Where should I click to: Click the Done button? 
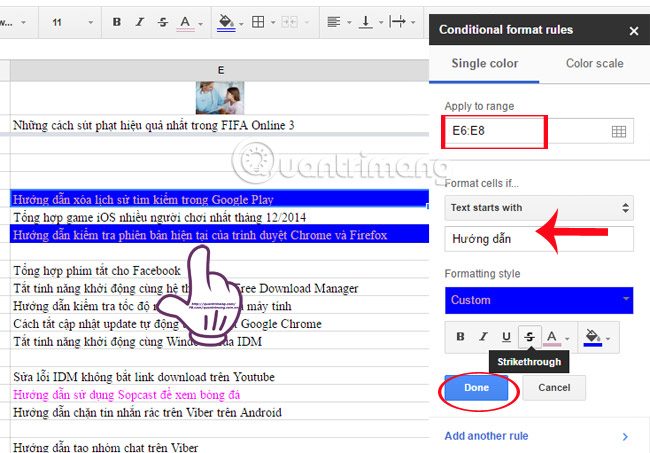pos(476,388)
